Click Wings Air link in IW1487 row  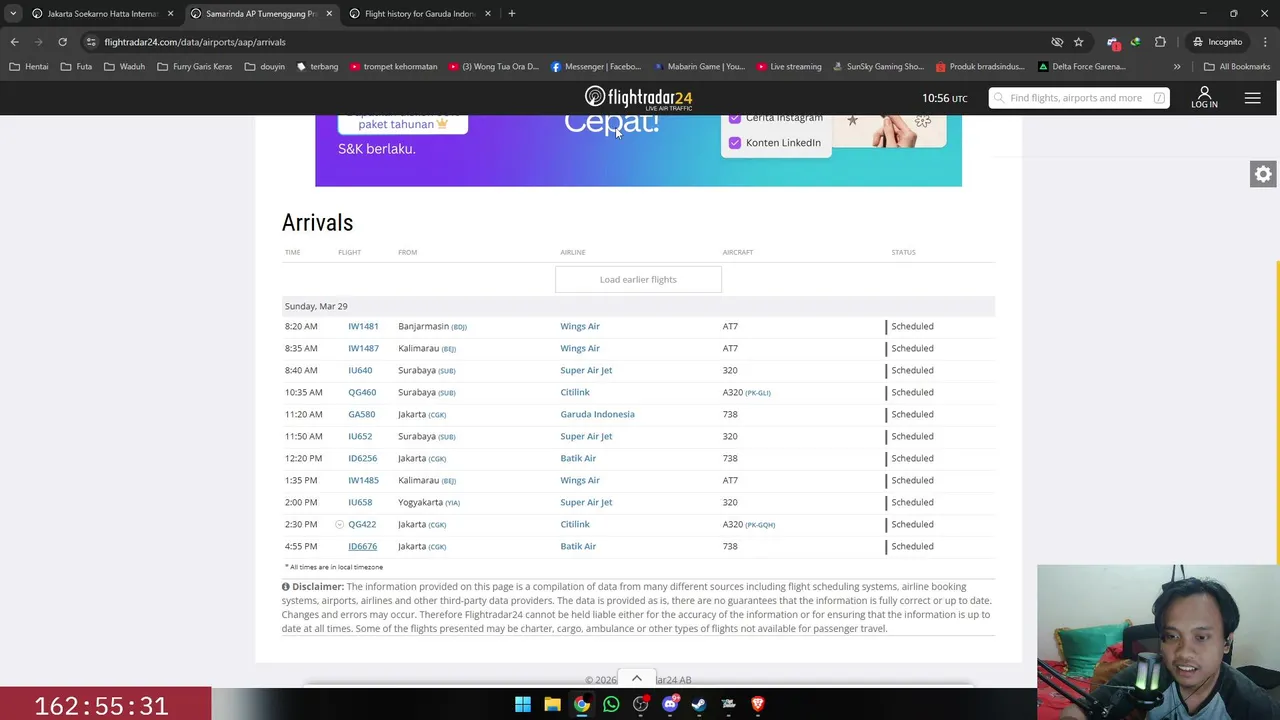(x=580, y=348)
